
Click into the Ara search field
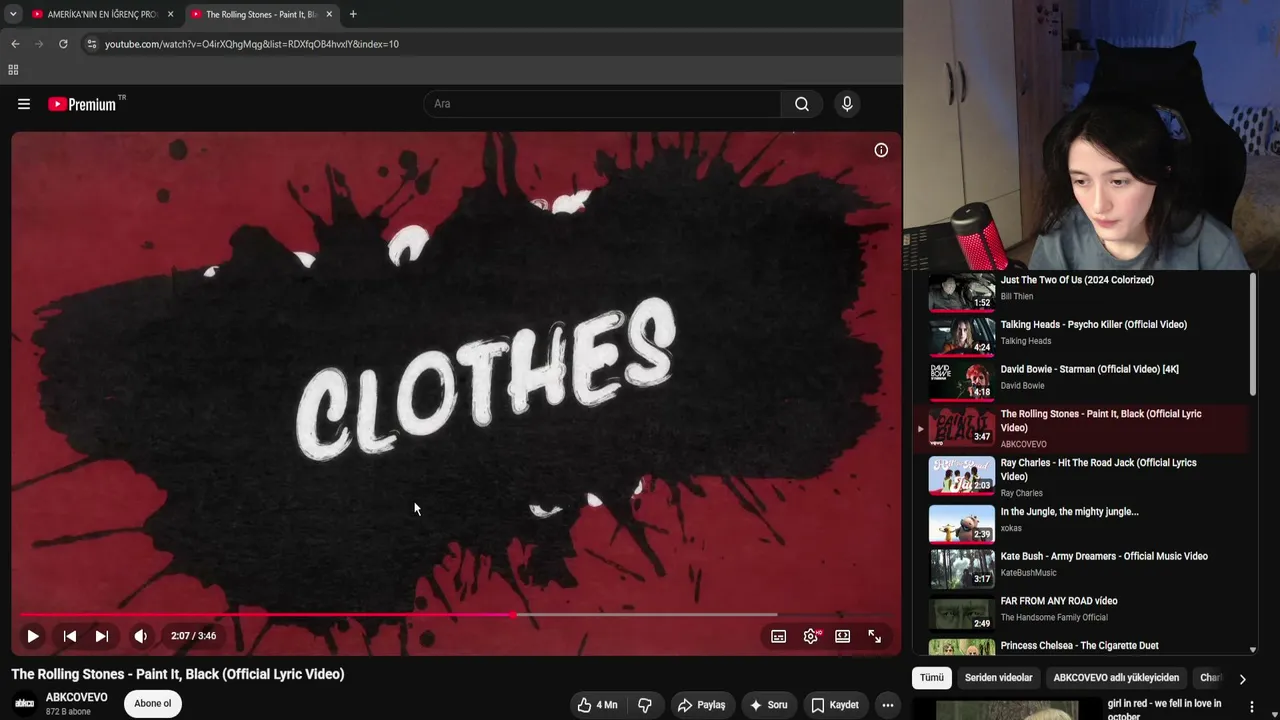[x=604, y=104]
